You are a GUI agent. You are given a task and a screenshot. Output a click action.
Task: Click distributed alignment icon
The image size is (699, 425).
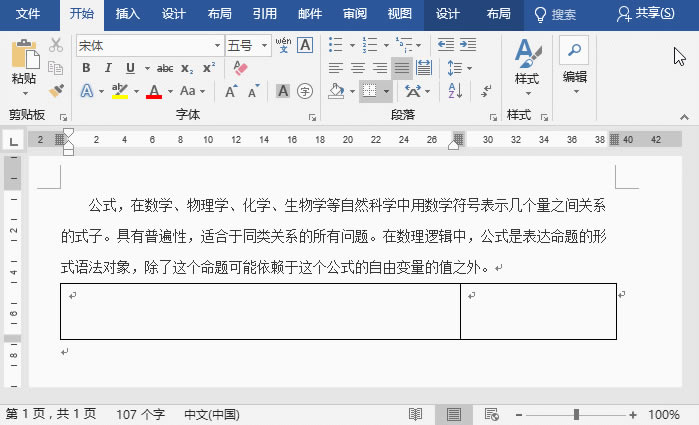point(424,68)
